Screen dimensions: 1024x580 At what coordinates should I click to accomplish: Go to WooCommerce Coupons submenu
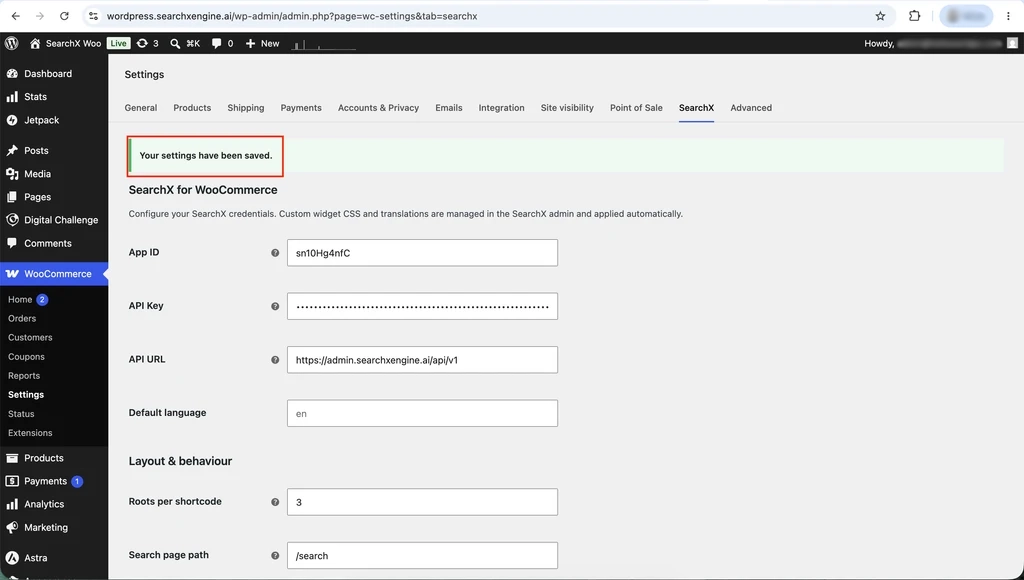coord(26,357)
